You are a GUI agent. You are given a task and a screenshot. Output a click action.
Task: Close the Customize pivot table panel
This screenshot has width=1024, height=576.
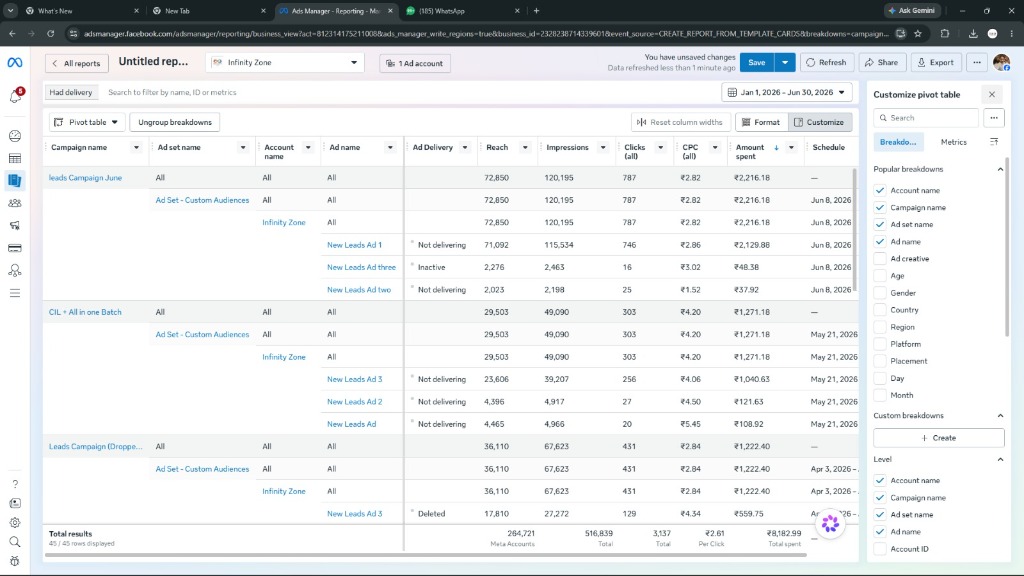[x=991, y=95]
